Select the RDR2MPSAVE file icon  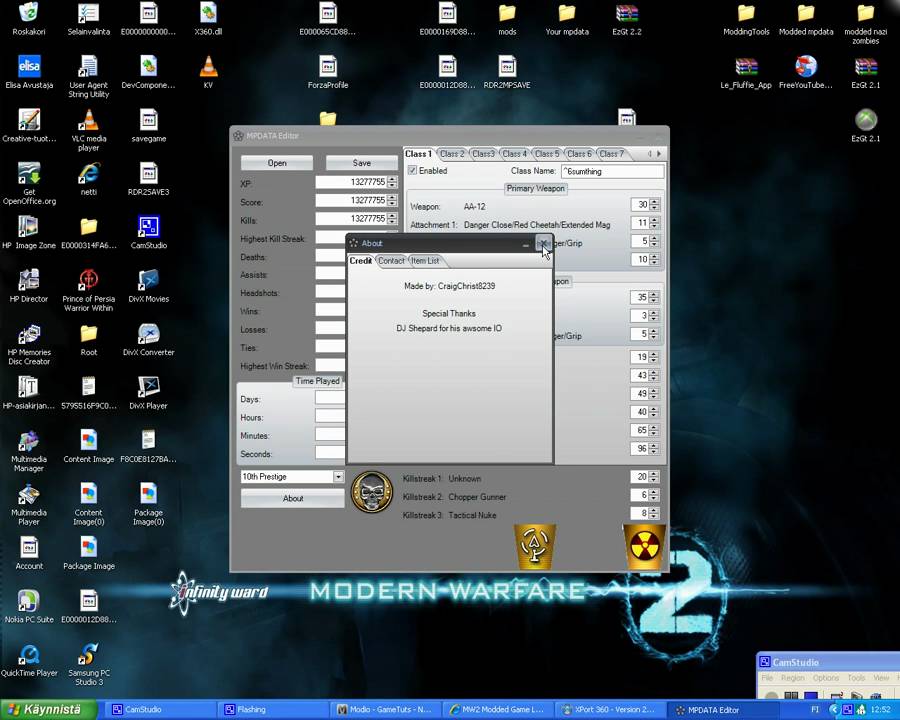click(x=507, y=72)
